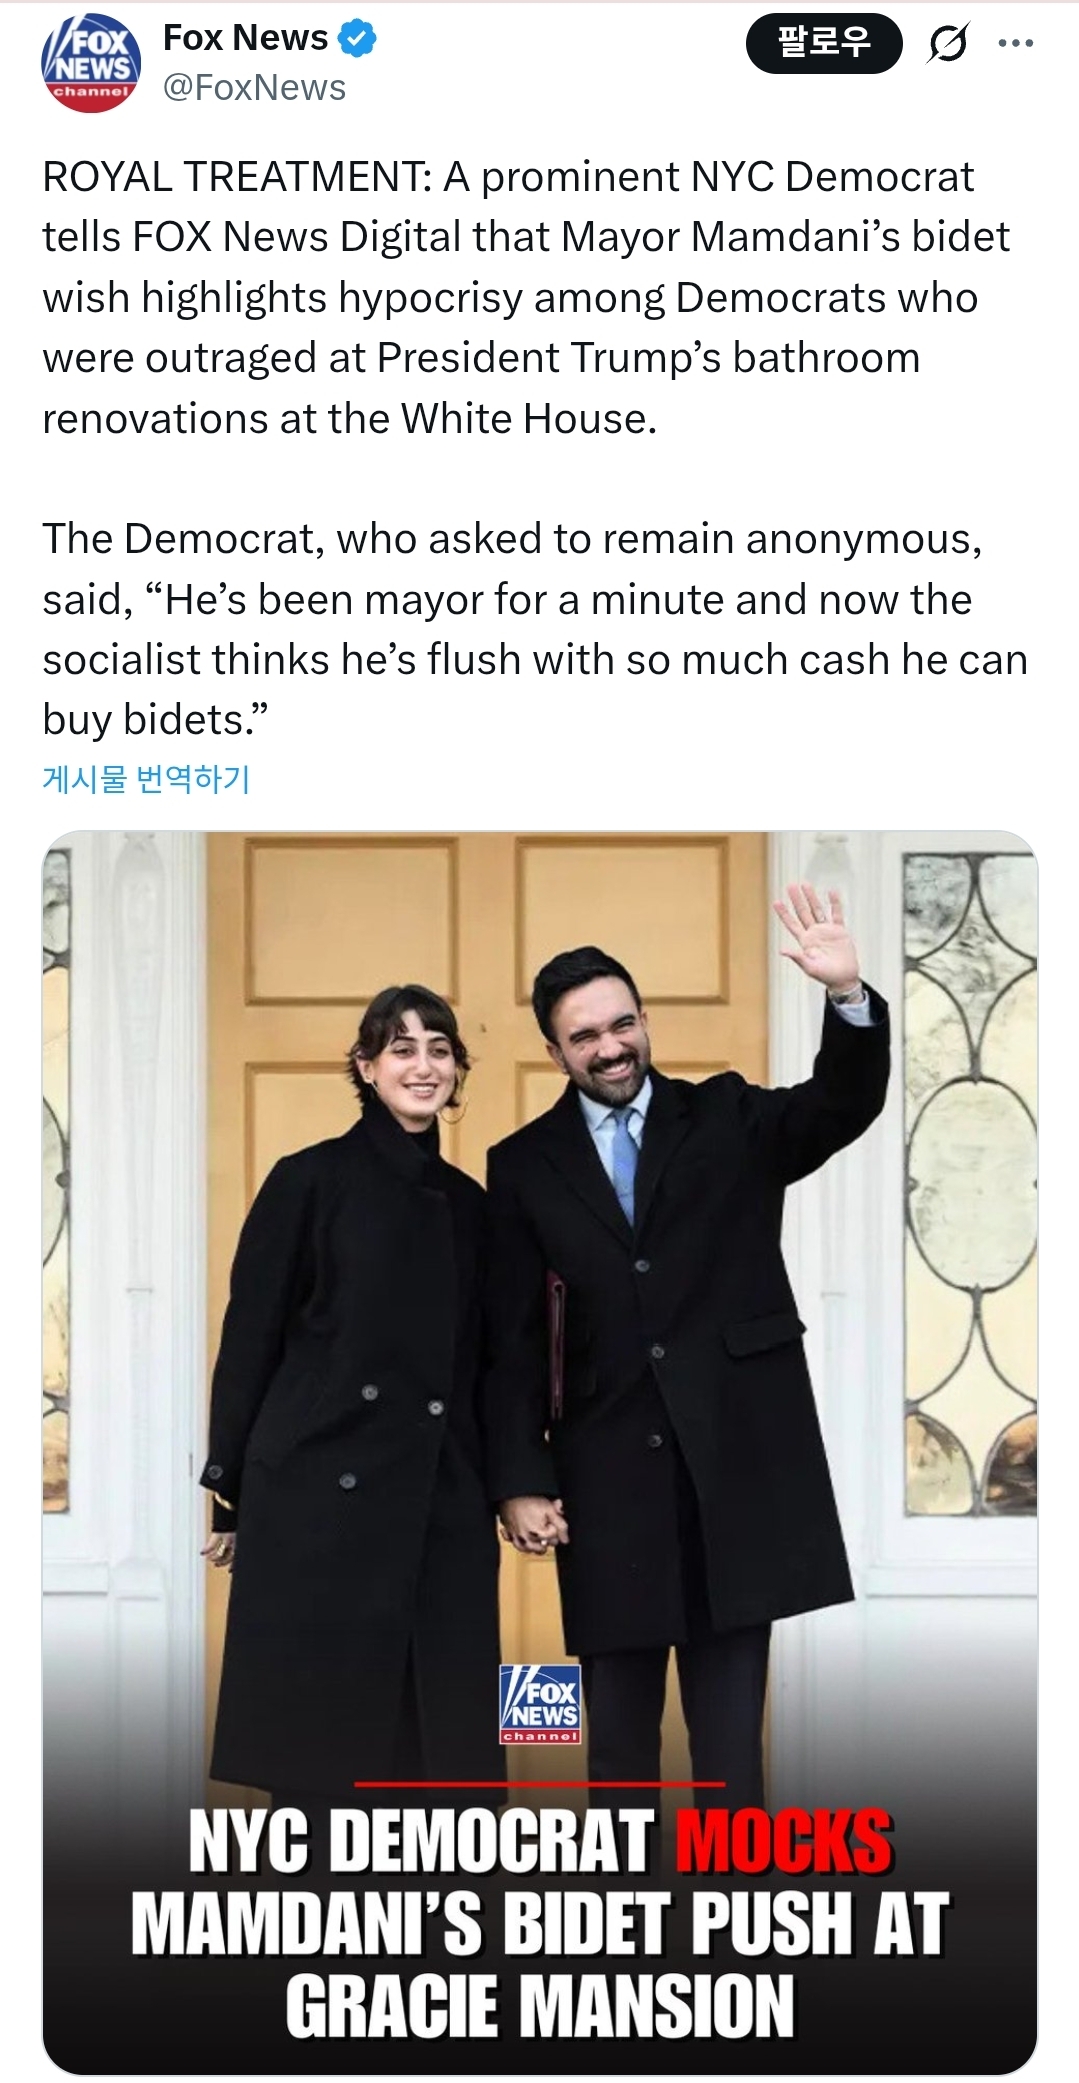Tap the 팔로우 follow button
This screenshot has width=1079, height=2083.
pos(824,43)
